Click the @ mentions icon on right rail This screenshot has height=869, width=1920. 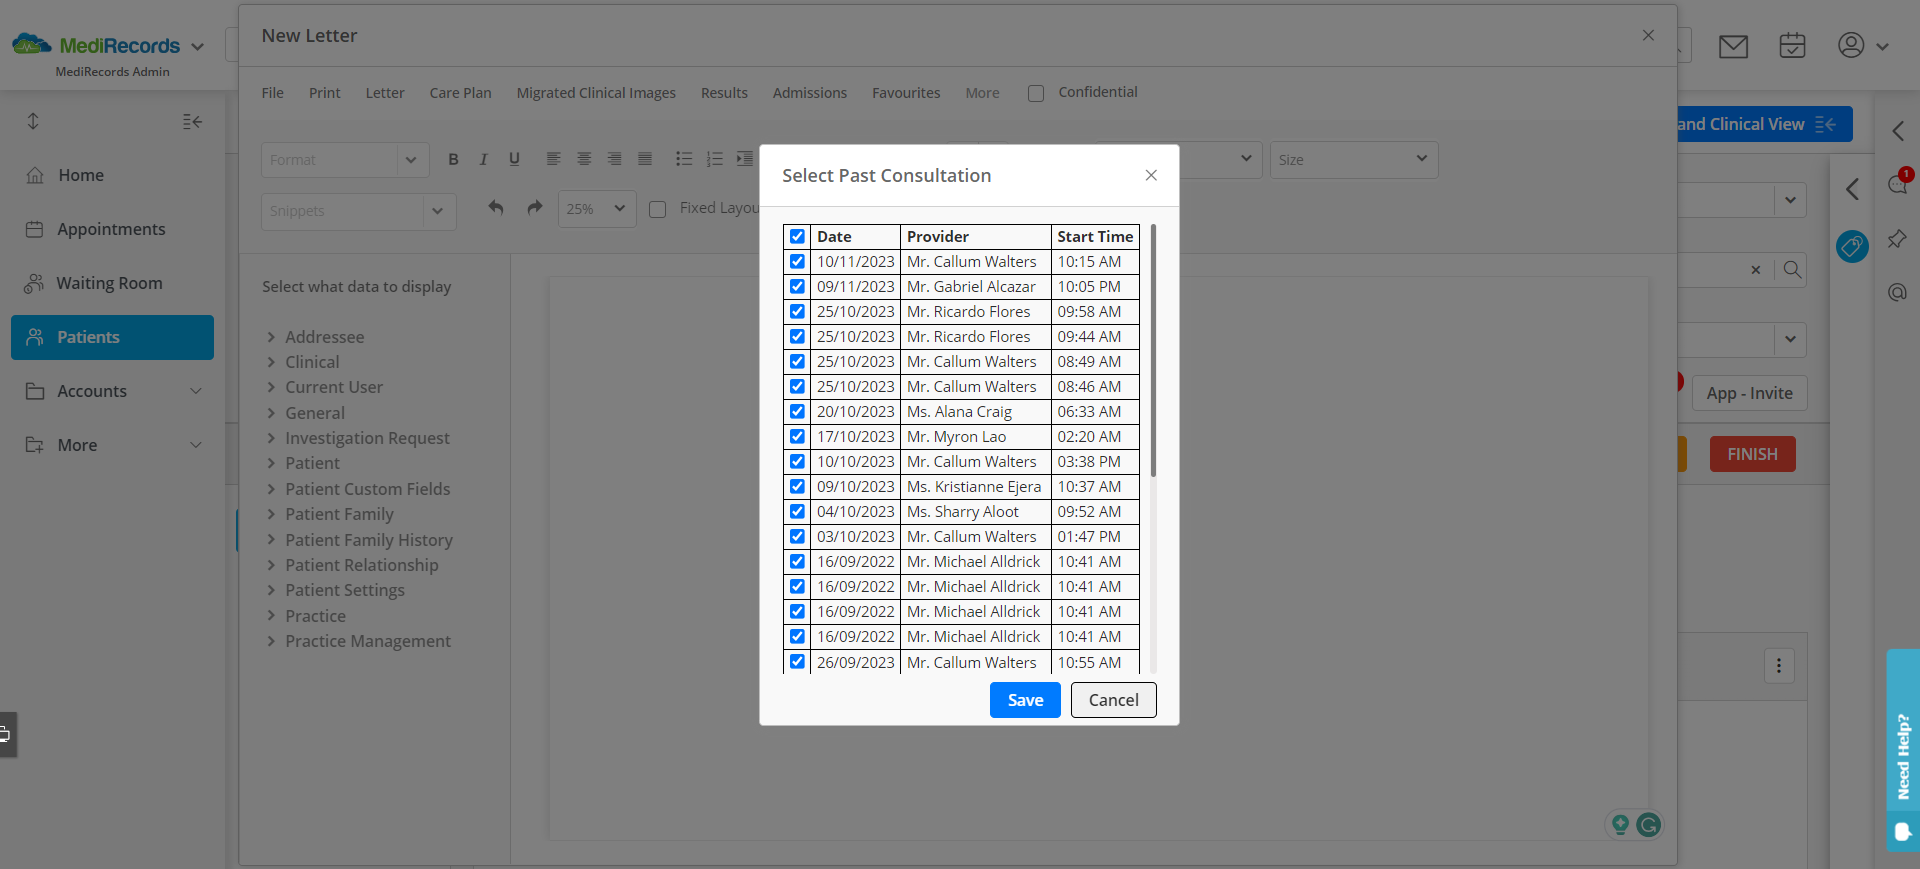1897,292
